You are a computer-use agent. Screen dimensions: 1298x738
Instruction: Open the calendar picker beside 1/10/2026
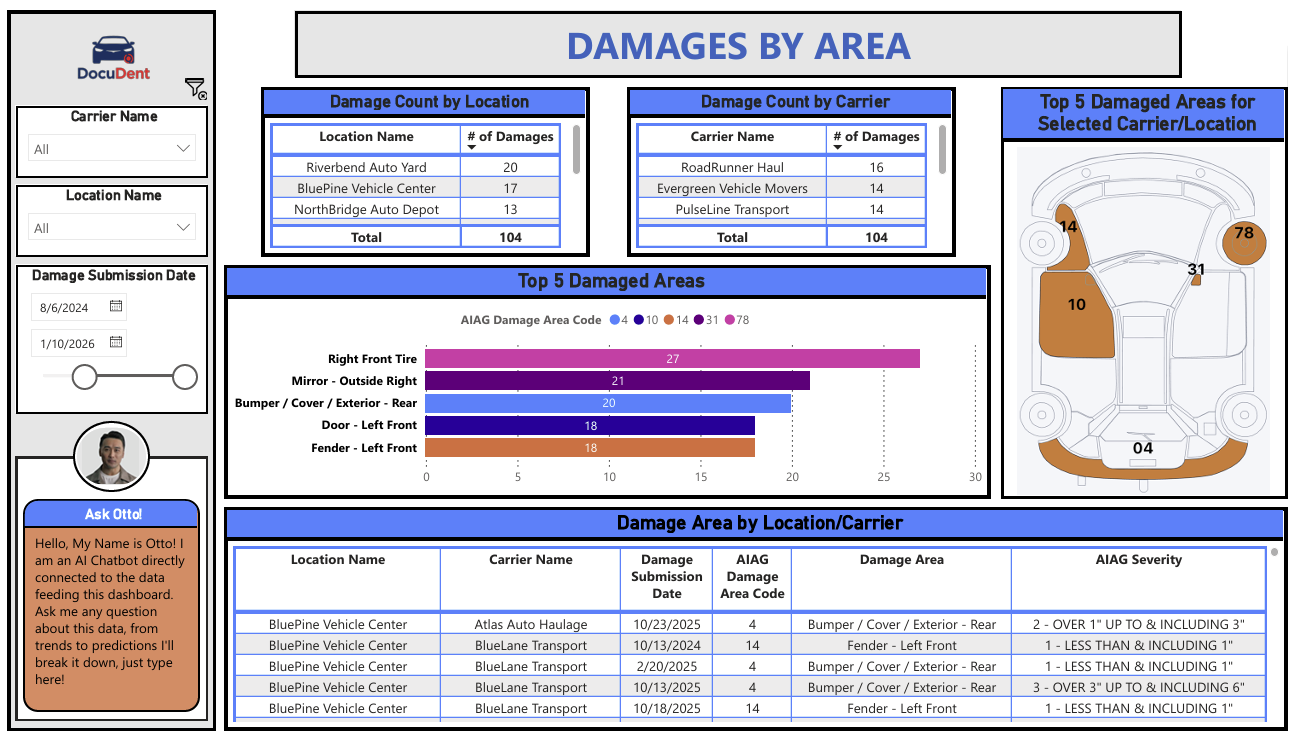click(x=115, y=342)
